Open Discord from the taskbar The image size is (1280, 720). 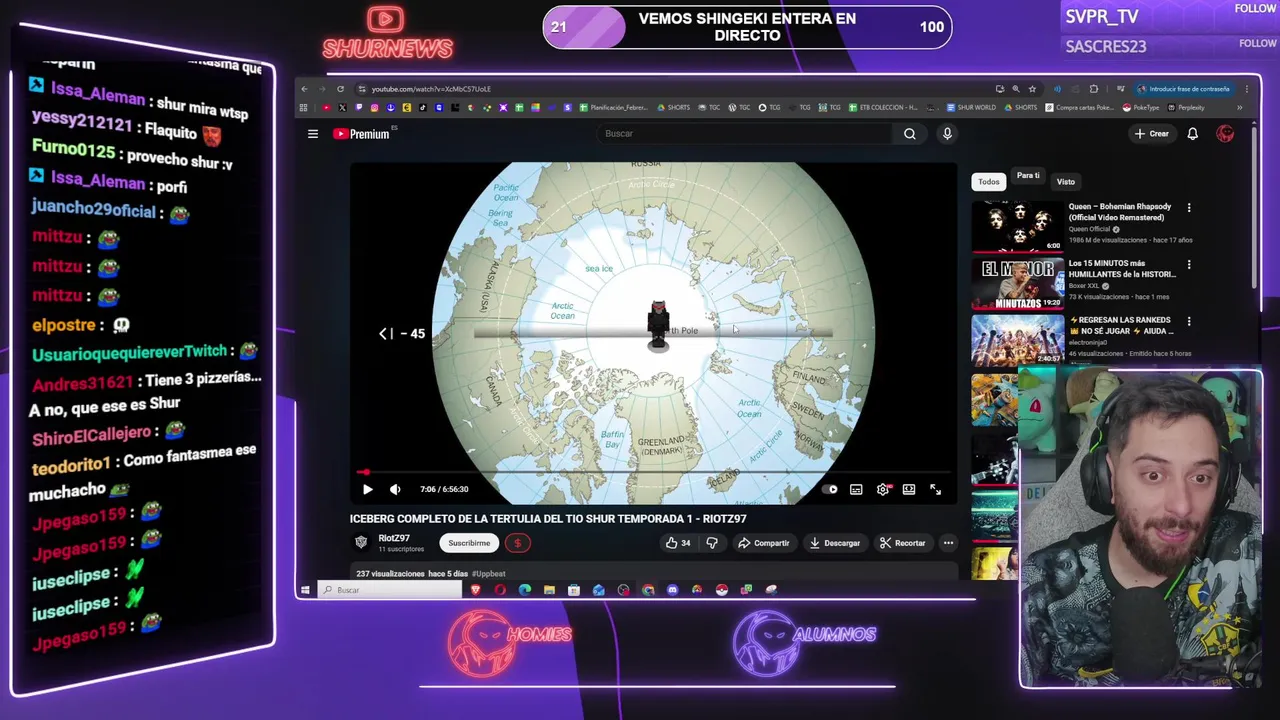tap(672, 590)
